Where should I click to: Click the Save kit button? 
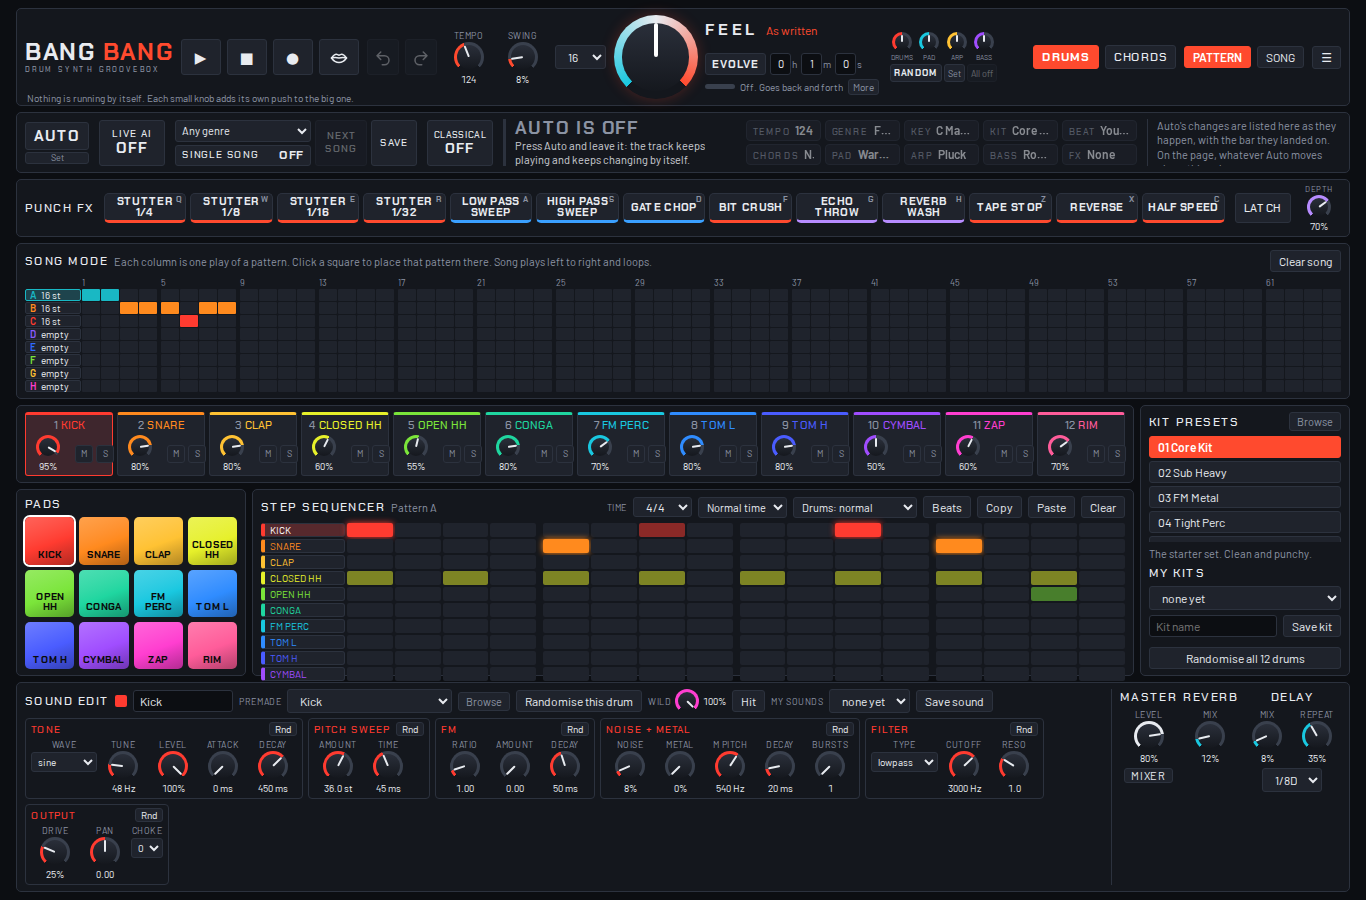[x=1312, y=627]
